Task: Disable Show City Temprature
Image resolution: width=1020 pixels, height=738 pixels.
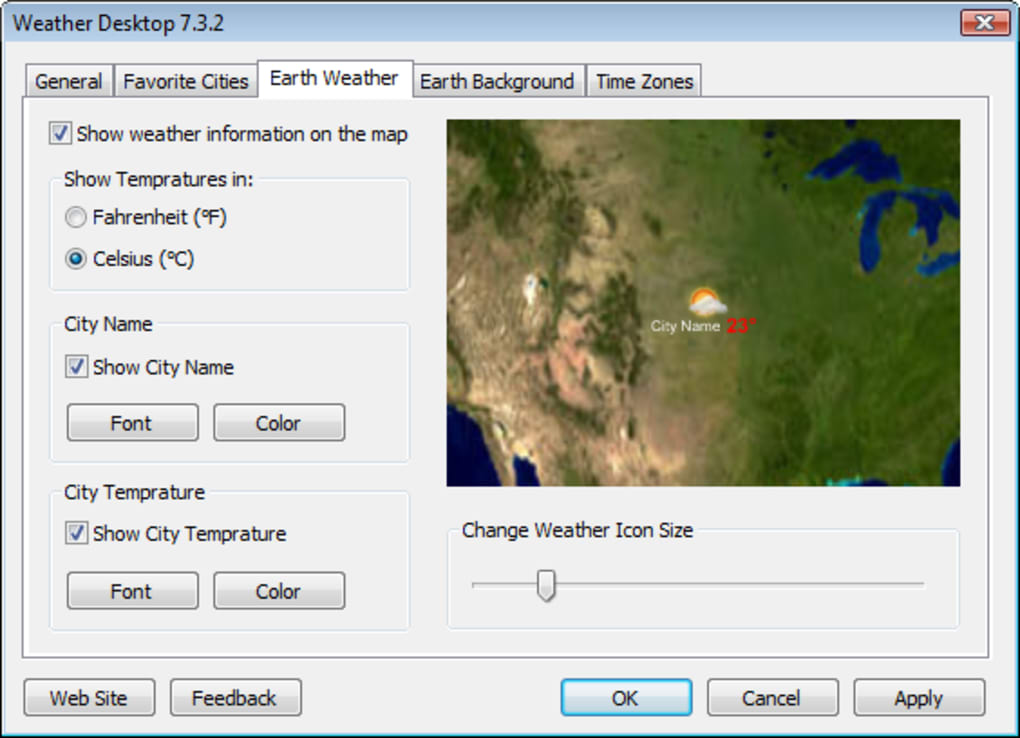Action: (x=74, y=534)
